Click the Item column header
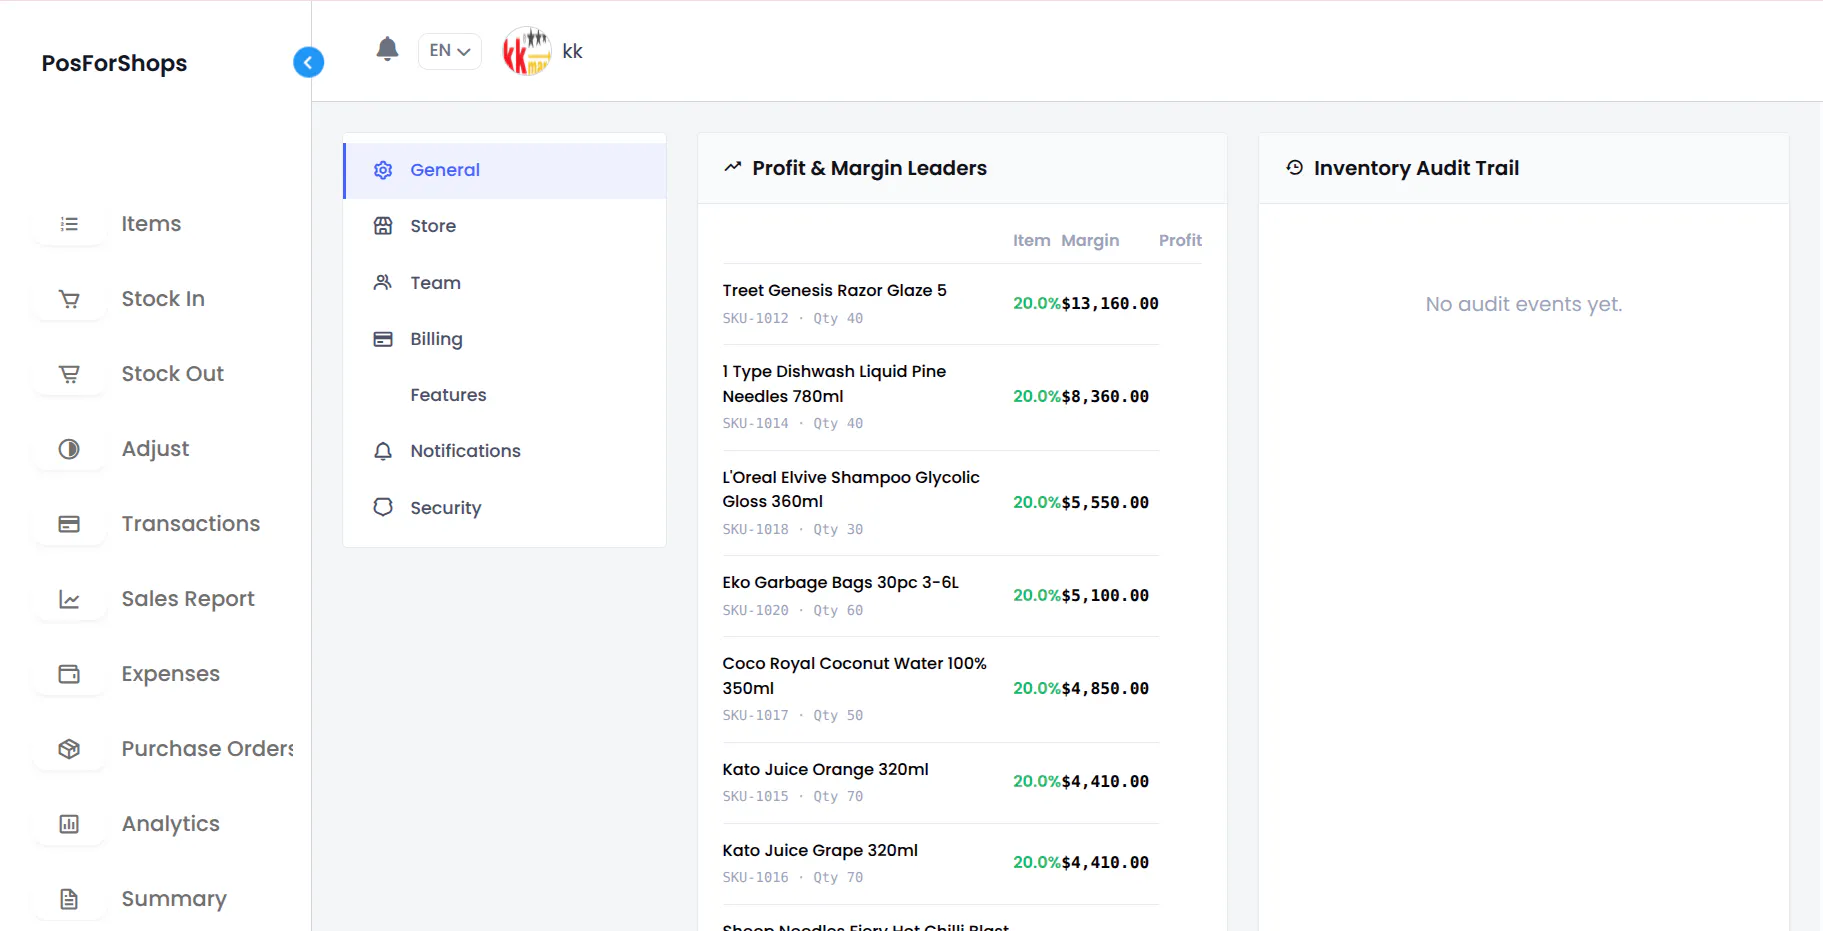 (x=1031, y=240)
